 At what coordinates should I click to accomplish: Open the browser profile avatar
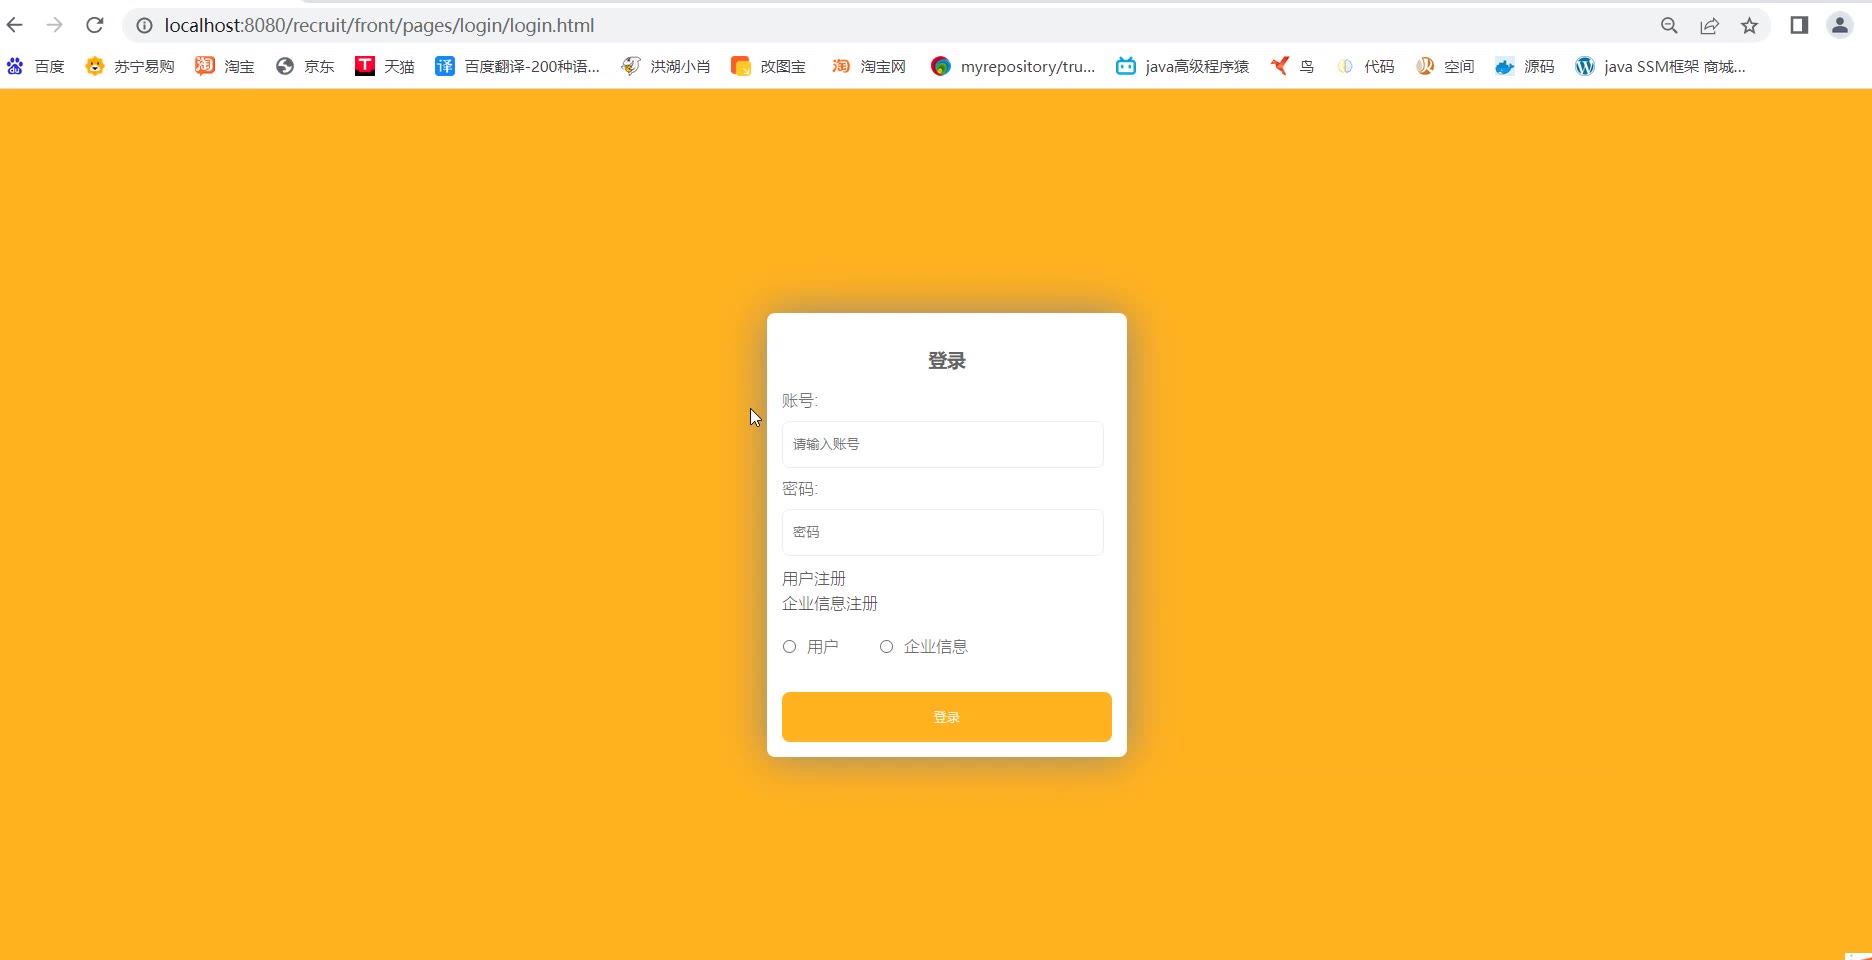pos(1840,25)
